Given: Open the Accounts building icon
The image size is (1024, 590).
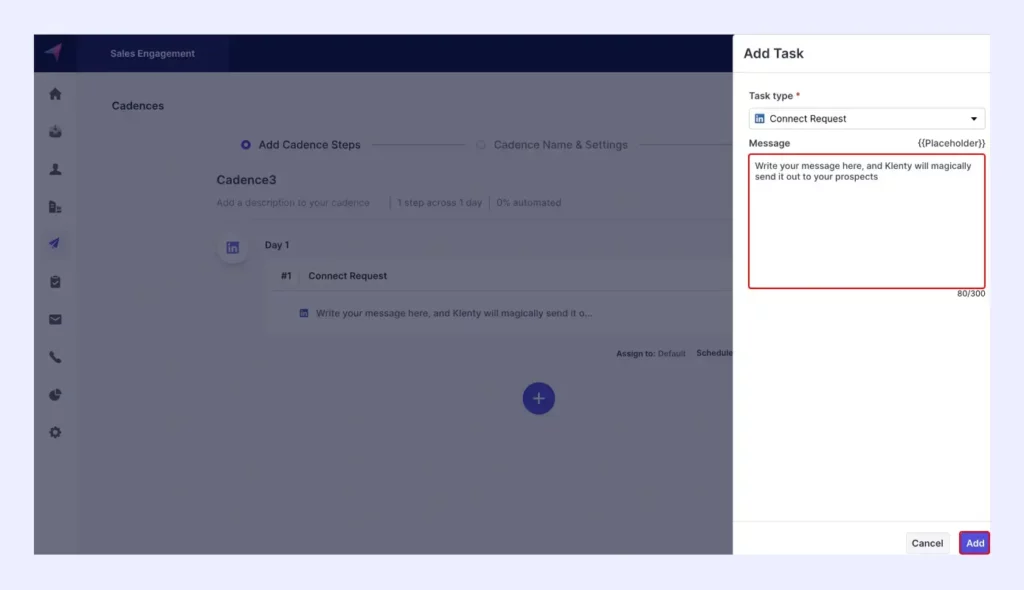Looking at the screenshot, I should tap(56, 207).
